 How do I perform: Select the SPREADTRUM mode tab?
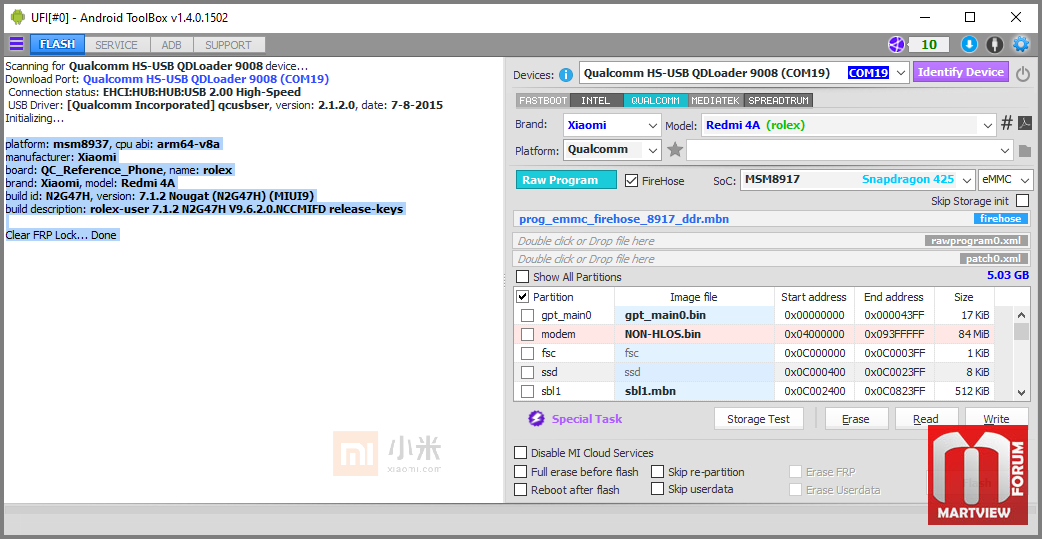pyautogui.click(x=779, y=100)
